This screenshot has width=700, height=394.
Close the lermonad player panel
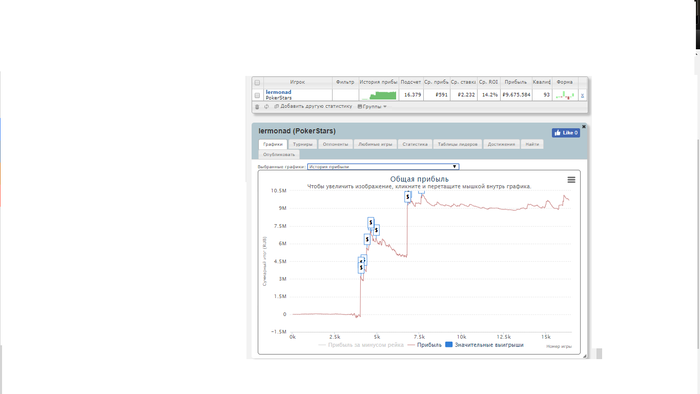coord(583,127)
